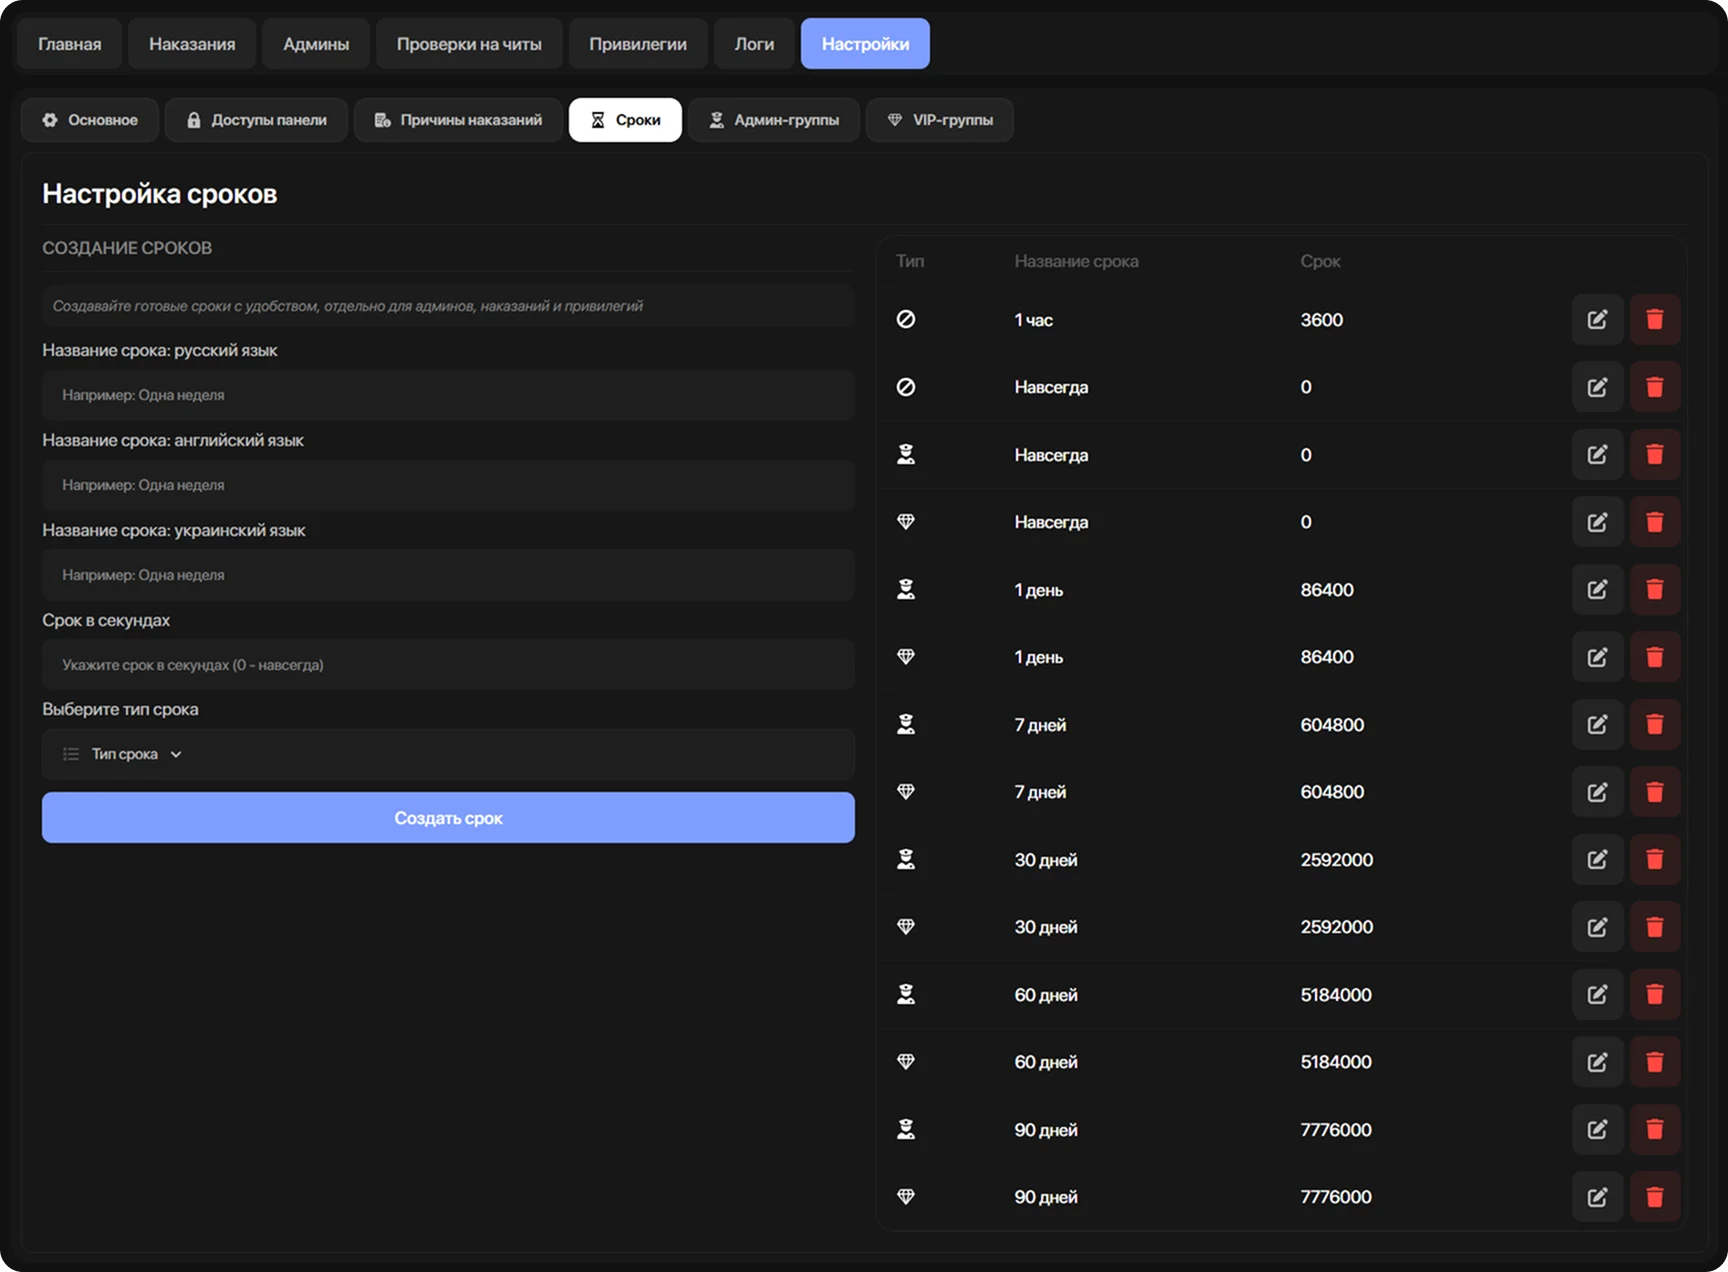Screen dimensions: 1728x1272
Task: Delete the VIP-type '7 дней' term
Action: (x=1655, y=792)
